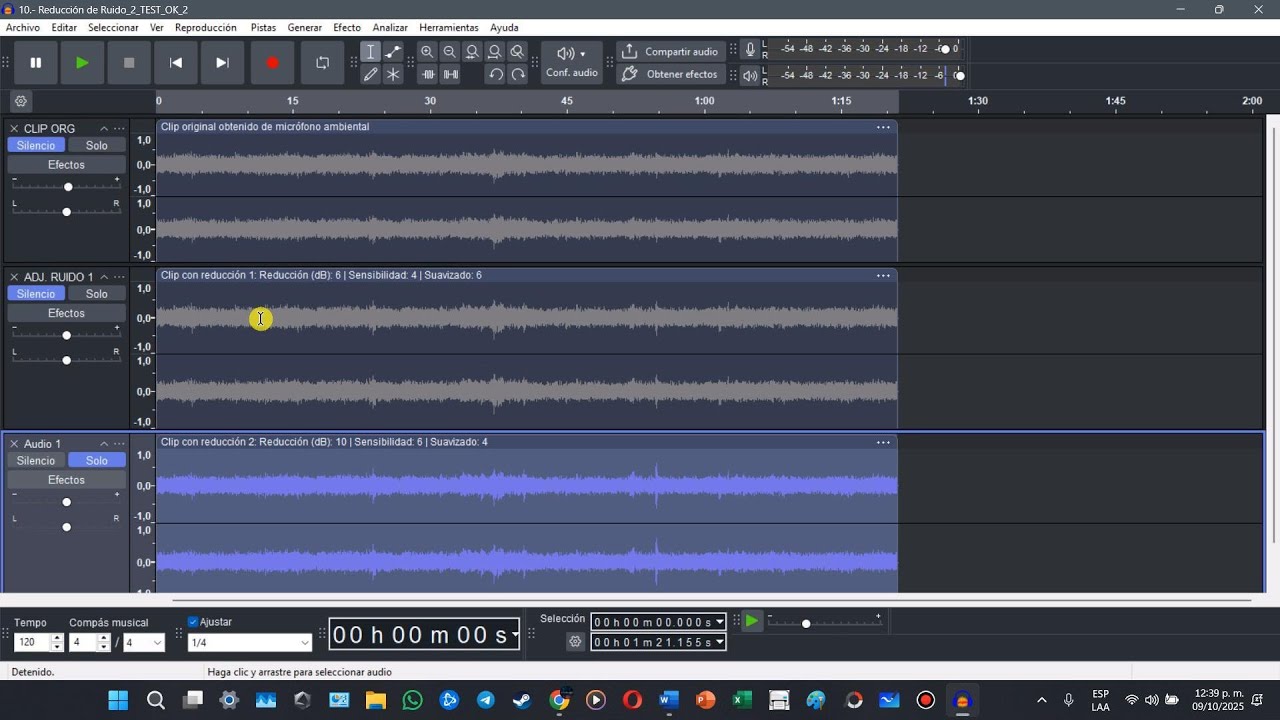Click pan slider on ADJ. RUIDO 1 track
Image resolution: width=1280 pixels, height=720 pixels.
[x=66, y=360]
